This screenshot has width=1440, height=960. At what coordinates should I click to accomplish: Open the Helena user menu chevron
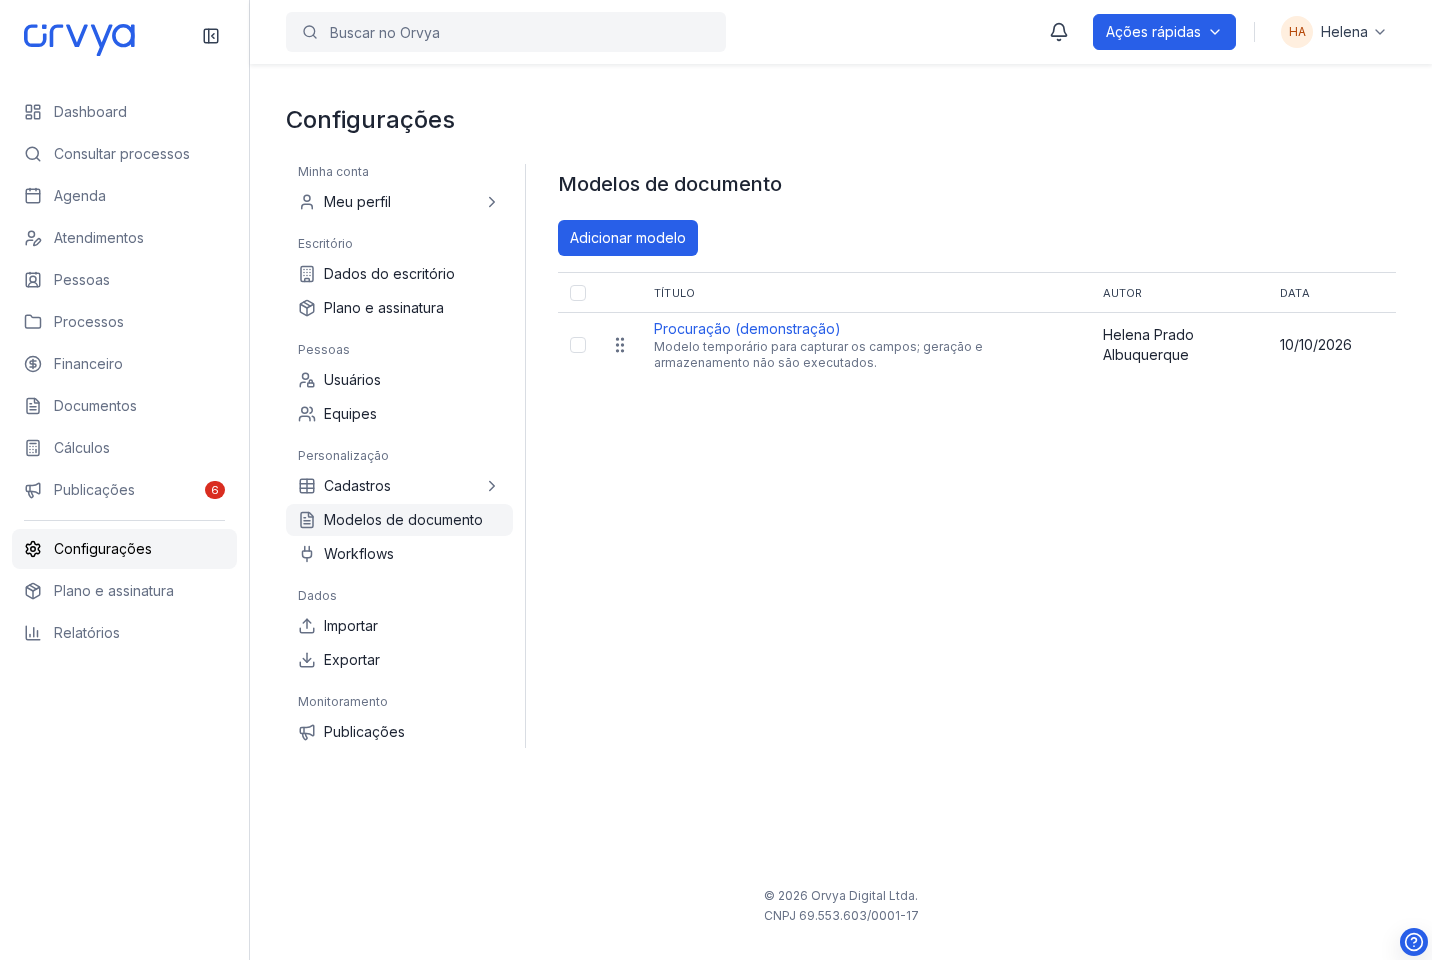[x=1380, y=32]
